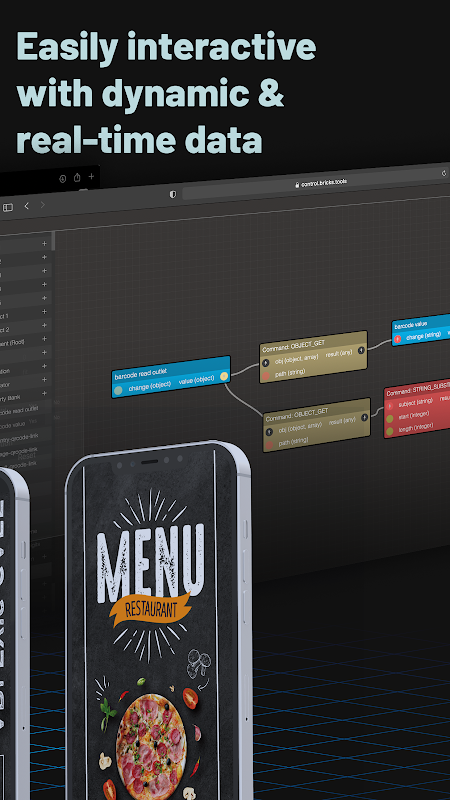Click the privacy shield icon beside address bar
Viewport: 450px width, 800px height.
(x=173, y=194)
